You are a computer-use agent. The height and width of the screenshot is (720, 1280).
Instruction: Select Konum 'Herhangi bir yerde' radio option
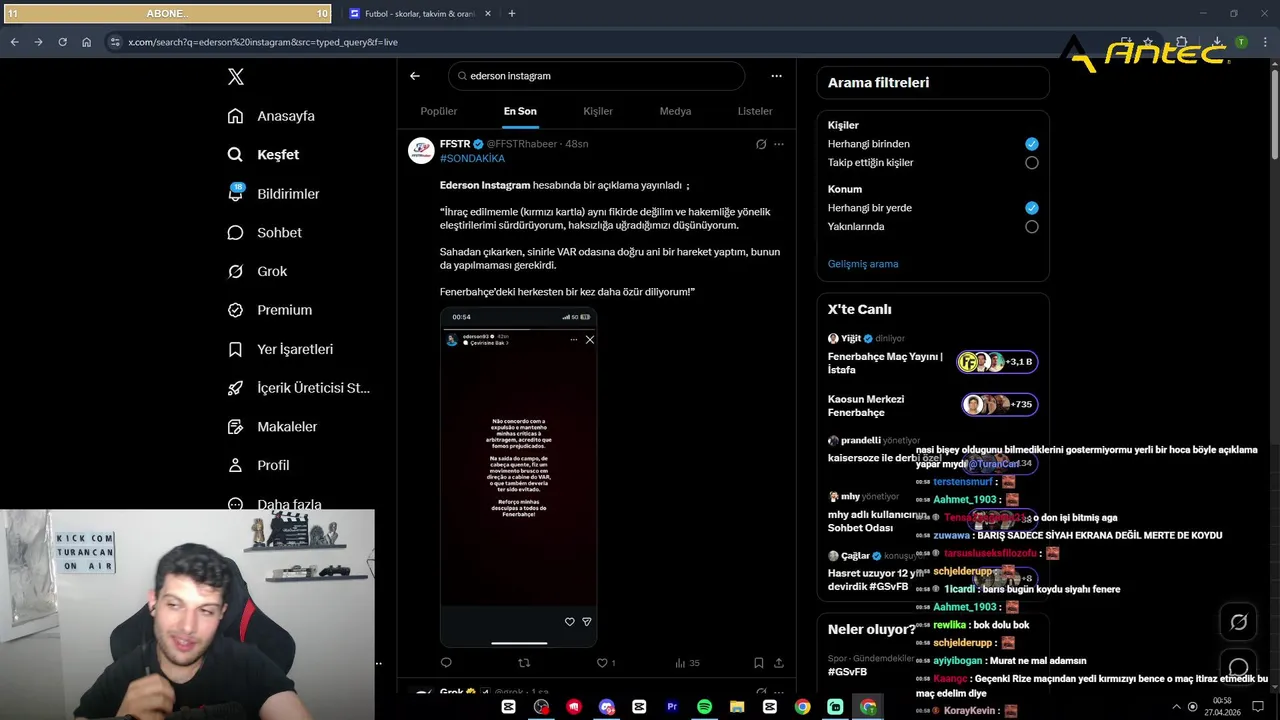(x=1032, y=208)
